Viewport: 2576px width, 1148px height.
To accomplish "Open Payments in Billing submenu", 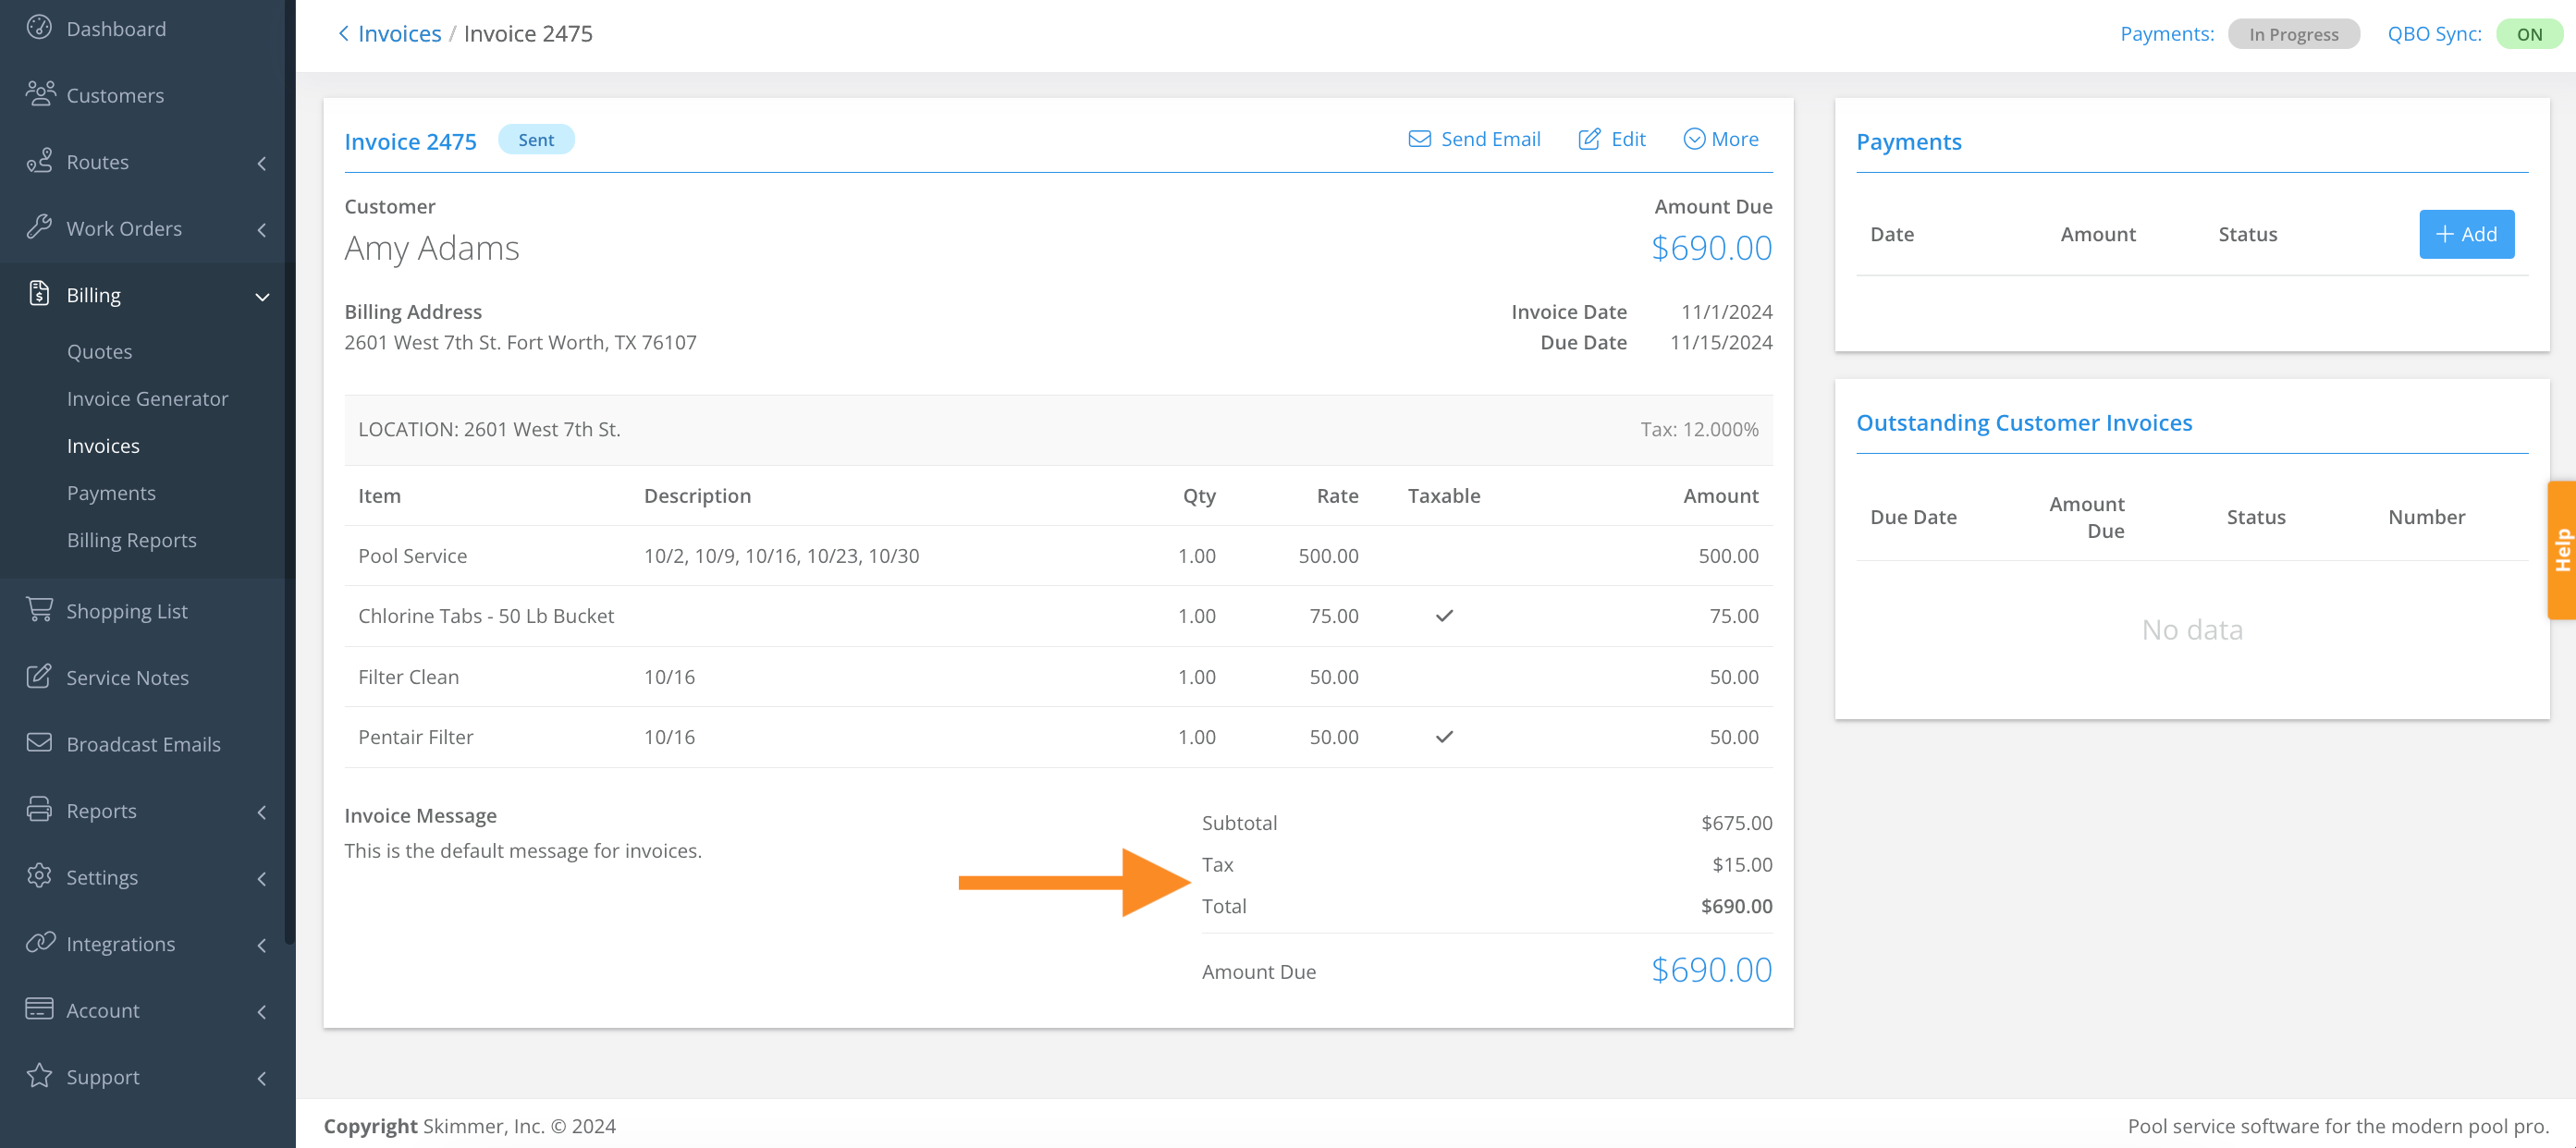I will click(x=111, y=492).
